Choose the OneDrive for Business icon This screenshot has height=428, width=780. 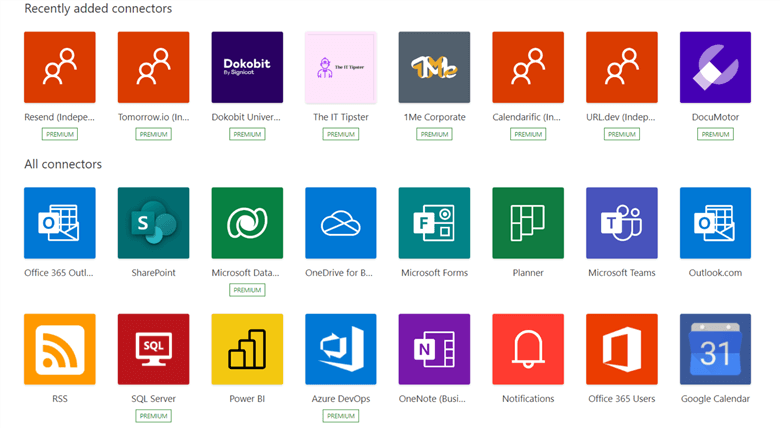[x=341, y=223]
